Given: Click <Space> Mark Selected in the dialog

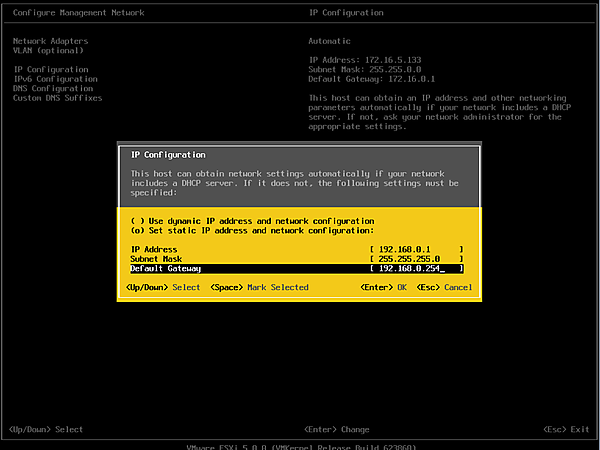Looking at the screenshot, I should click(259, 287).
